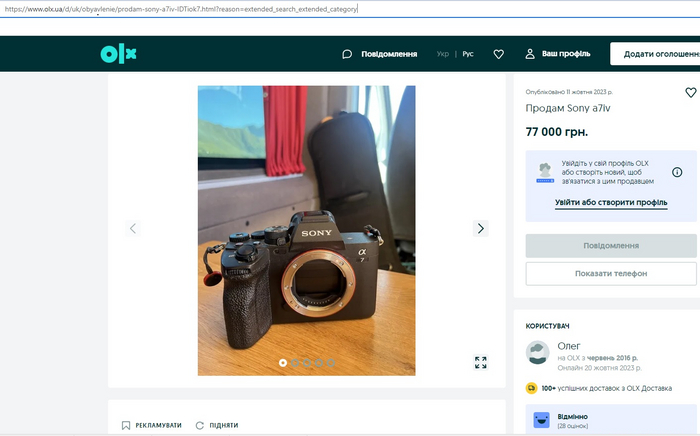Click Онлайн 20 жовтня 2023 text
This screenshot has height=436, width=700.
point(600,368)
